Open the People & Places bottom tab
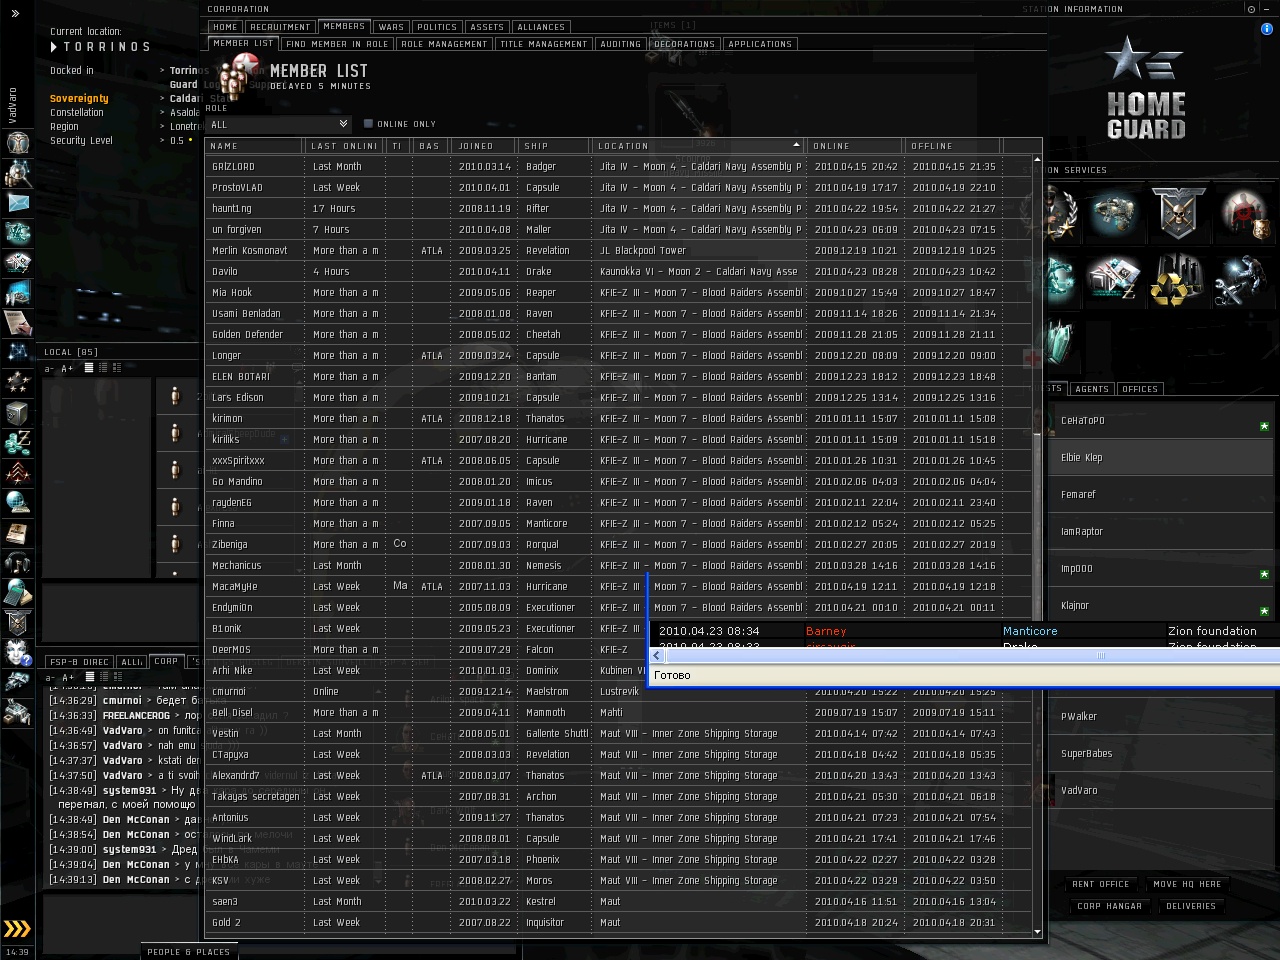1280x960 pixels. coord(188,952)
